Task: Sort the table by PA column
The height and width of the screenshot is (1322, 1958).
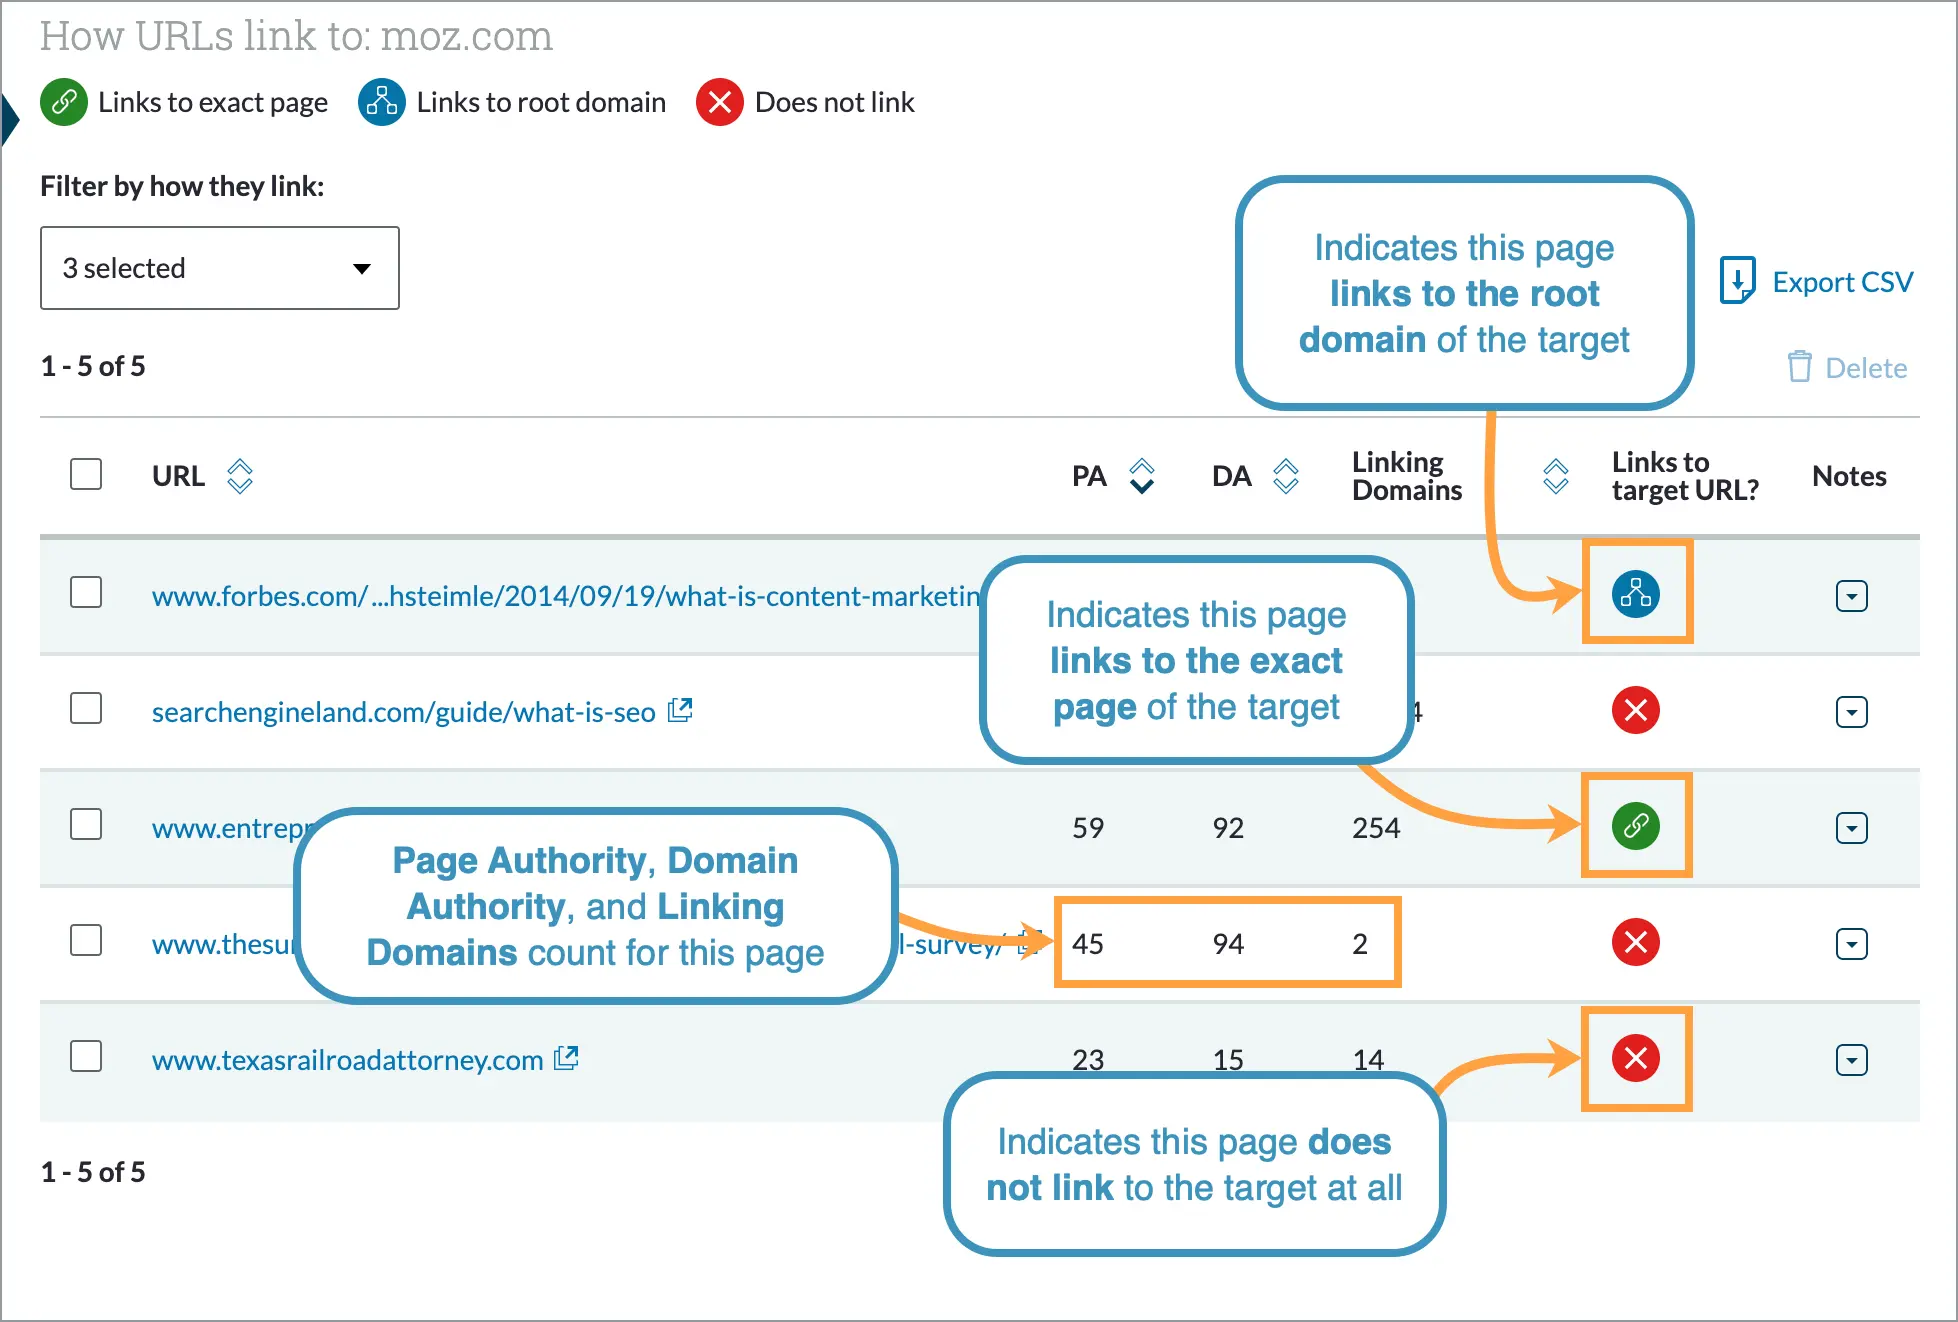Action: pyautogui.click(x=1141, y=476)
